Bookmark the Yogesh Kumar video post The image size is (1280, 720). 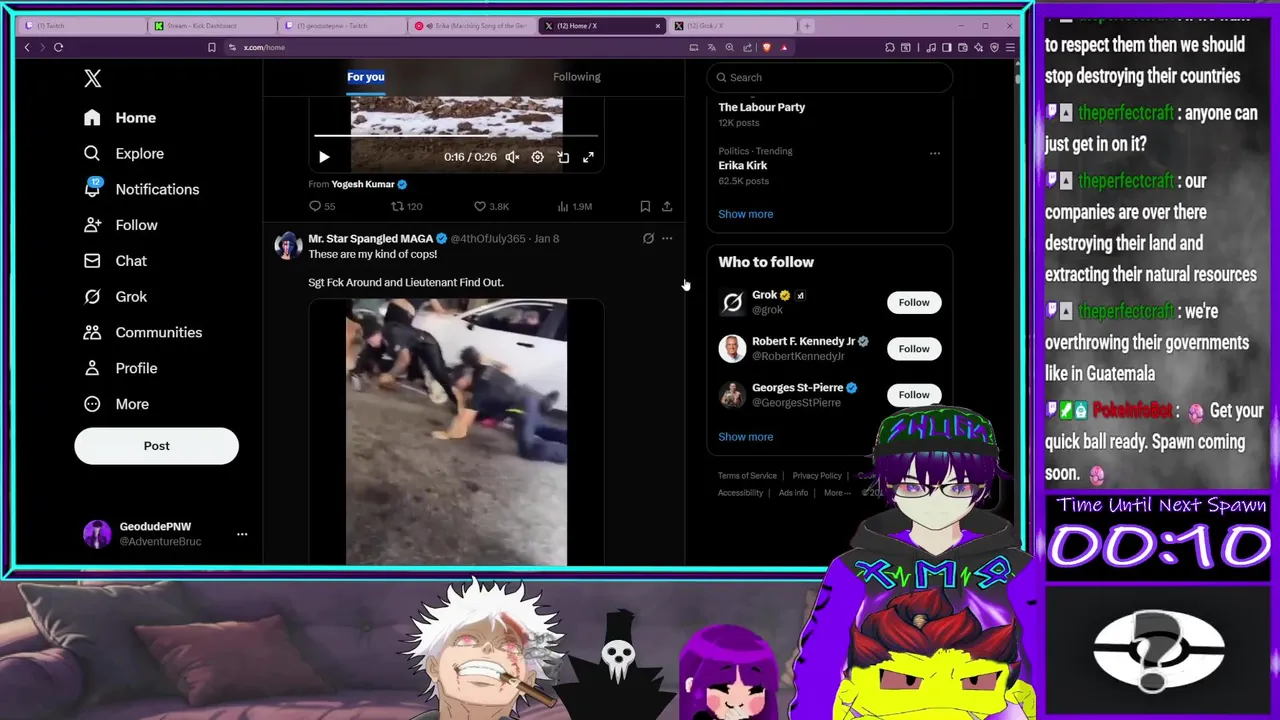pyautogui.click(x=645, y=206)
